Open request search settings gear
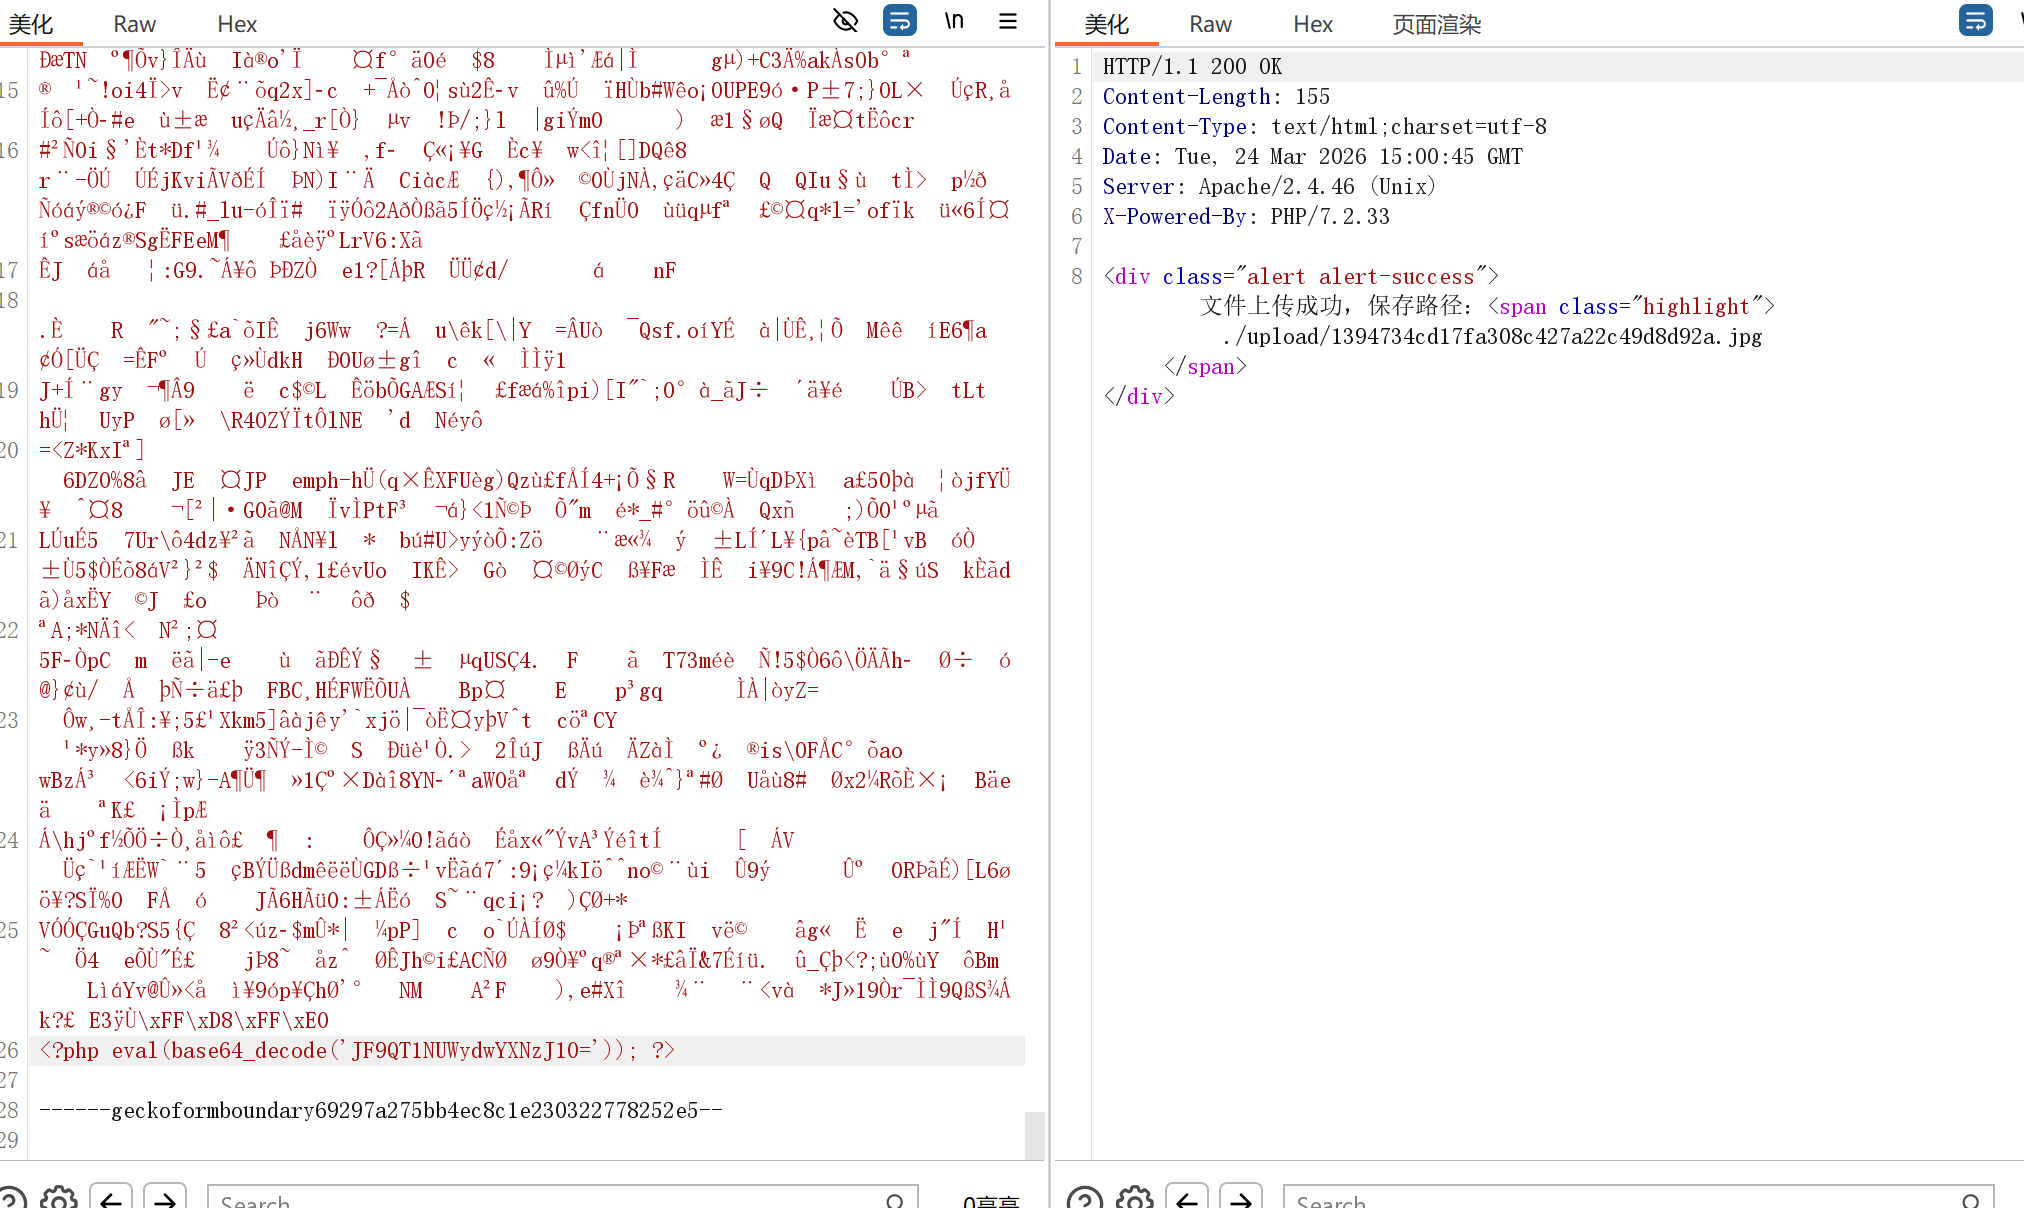Viewport: 2024px width, 1208px height. tap(59, 1198)
